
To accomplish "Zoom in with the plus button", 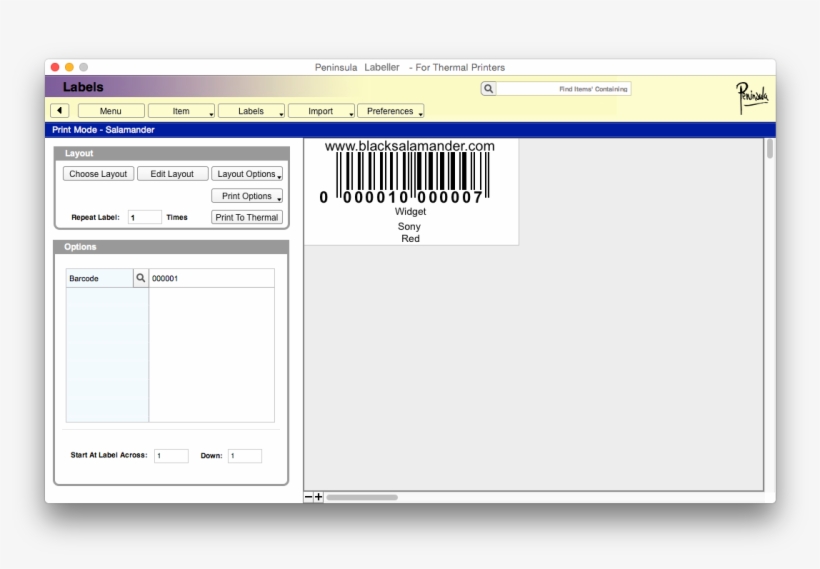I will (x=318, y=497).
